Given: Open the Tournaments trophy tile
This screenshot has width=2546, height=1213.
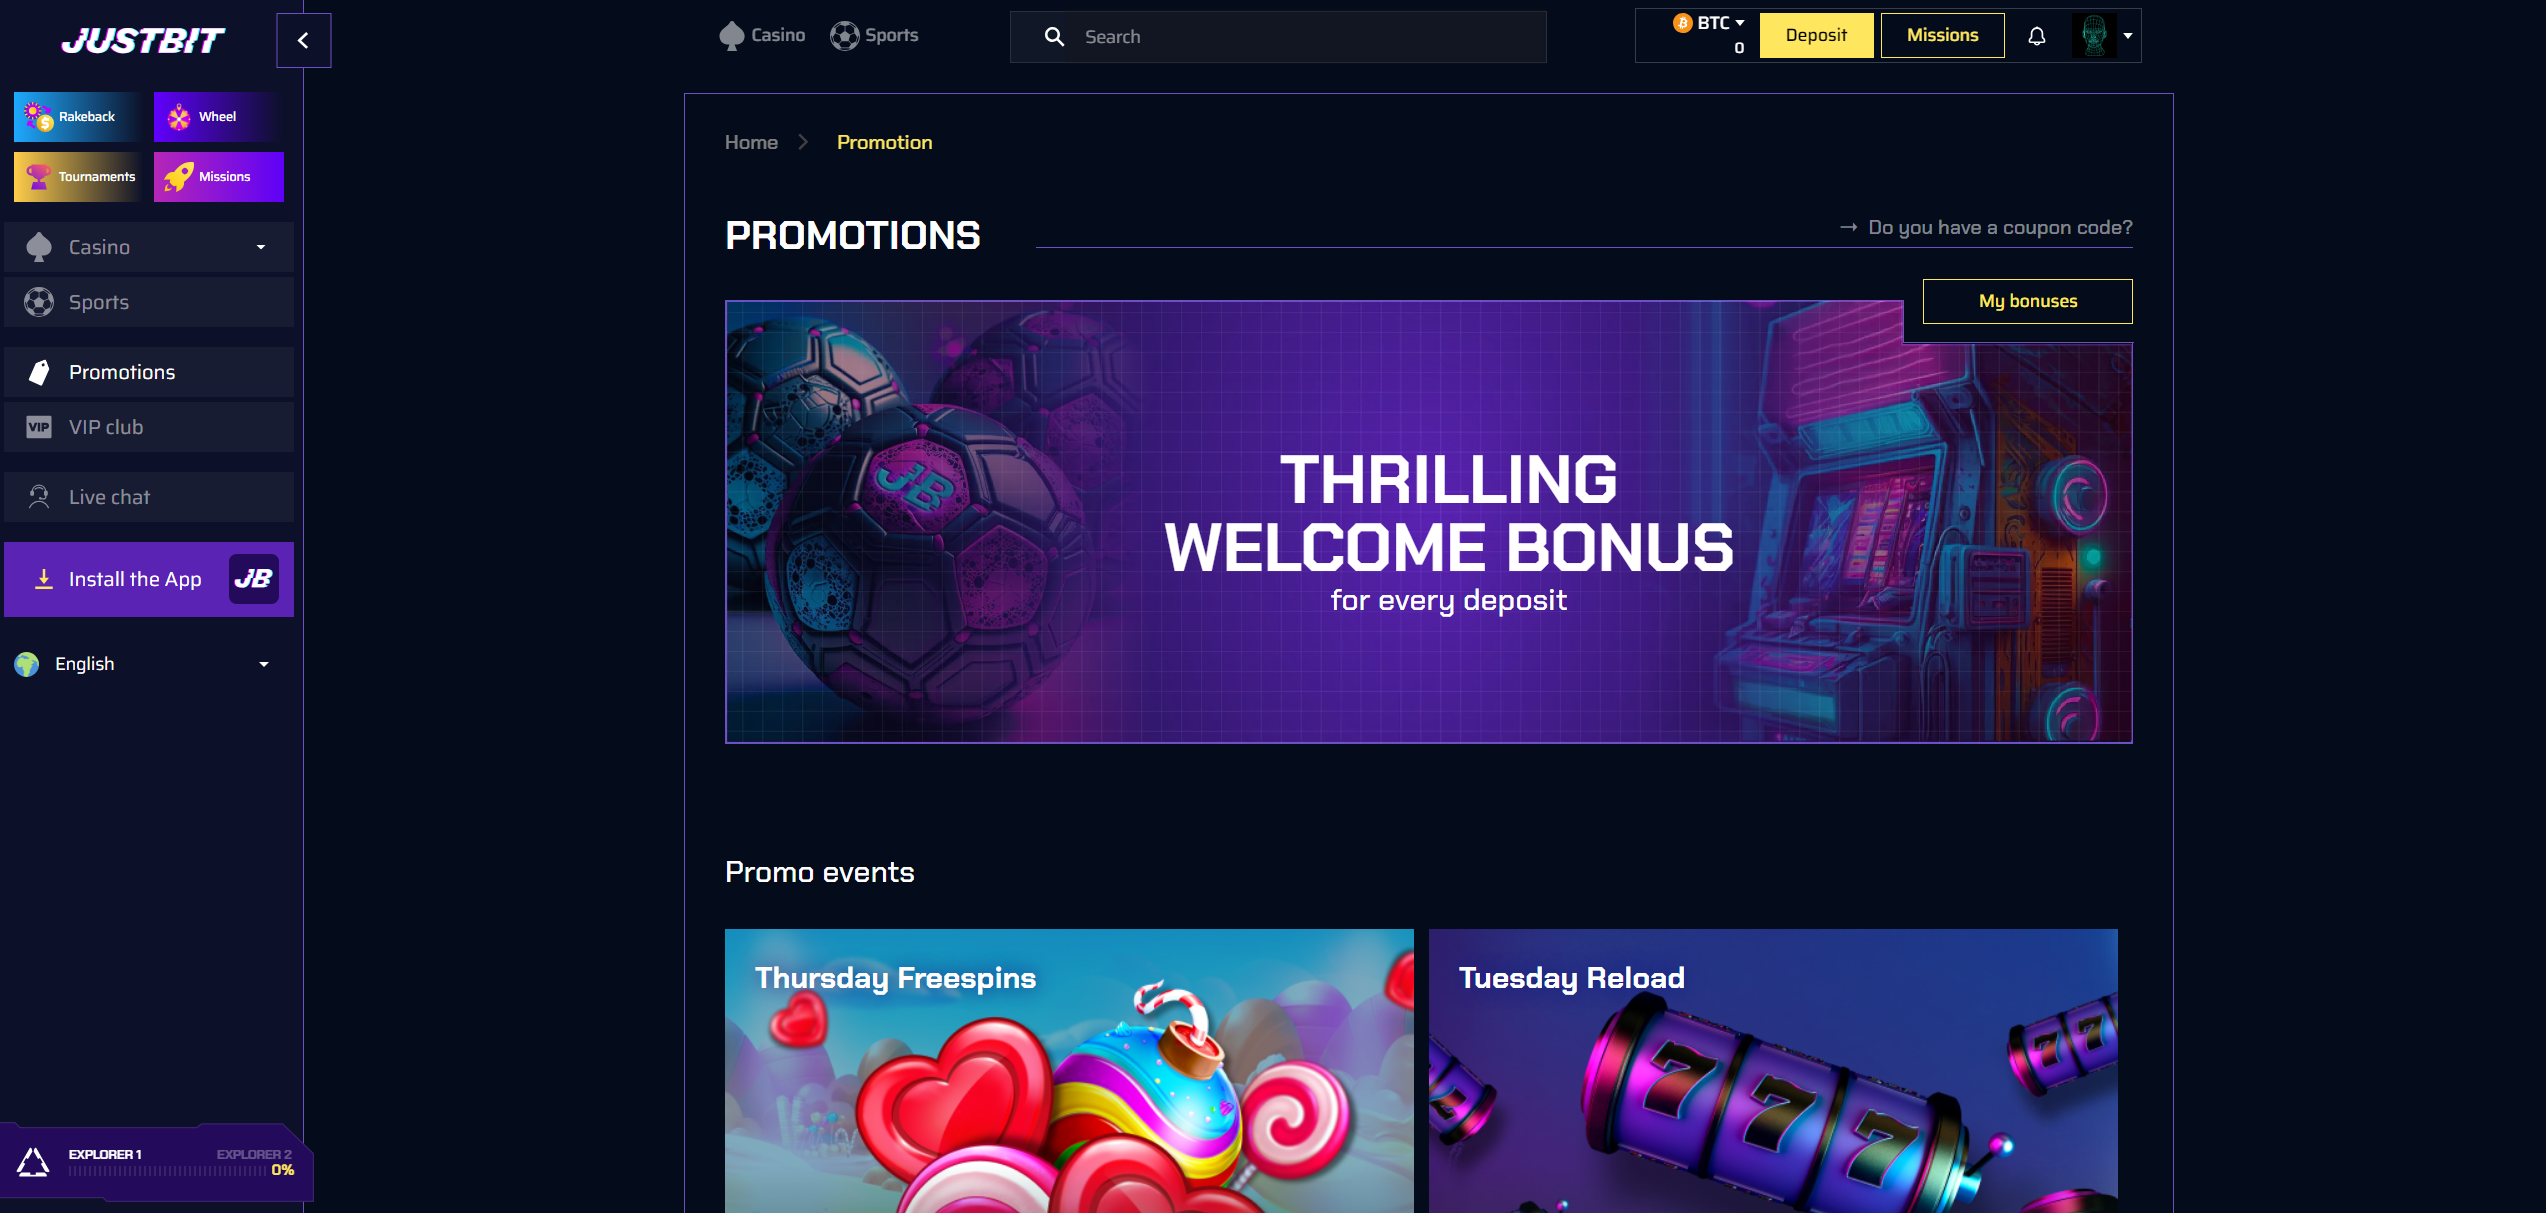Looking at the screenshot, I should (x=78, y=176).
